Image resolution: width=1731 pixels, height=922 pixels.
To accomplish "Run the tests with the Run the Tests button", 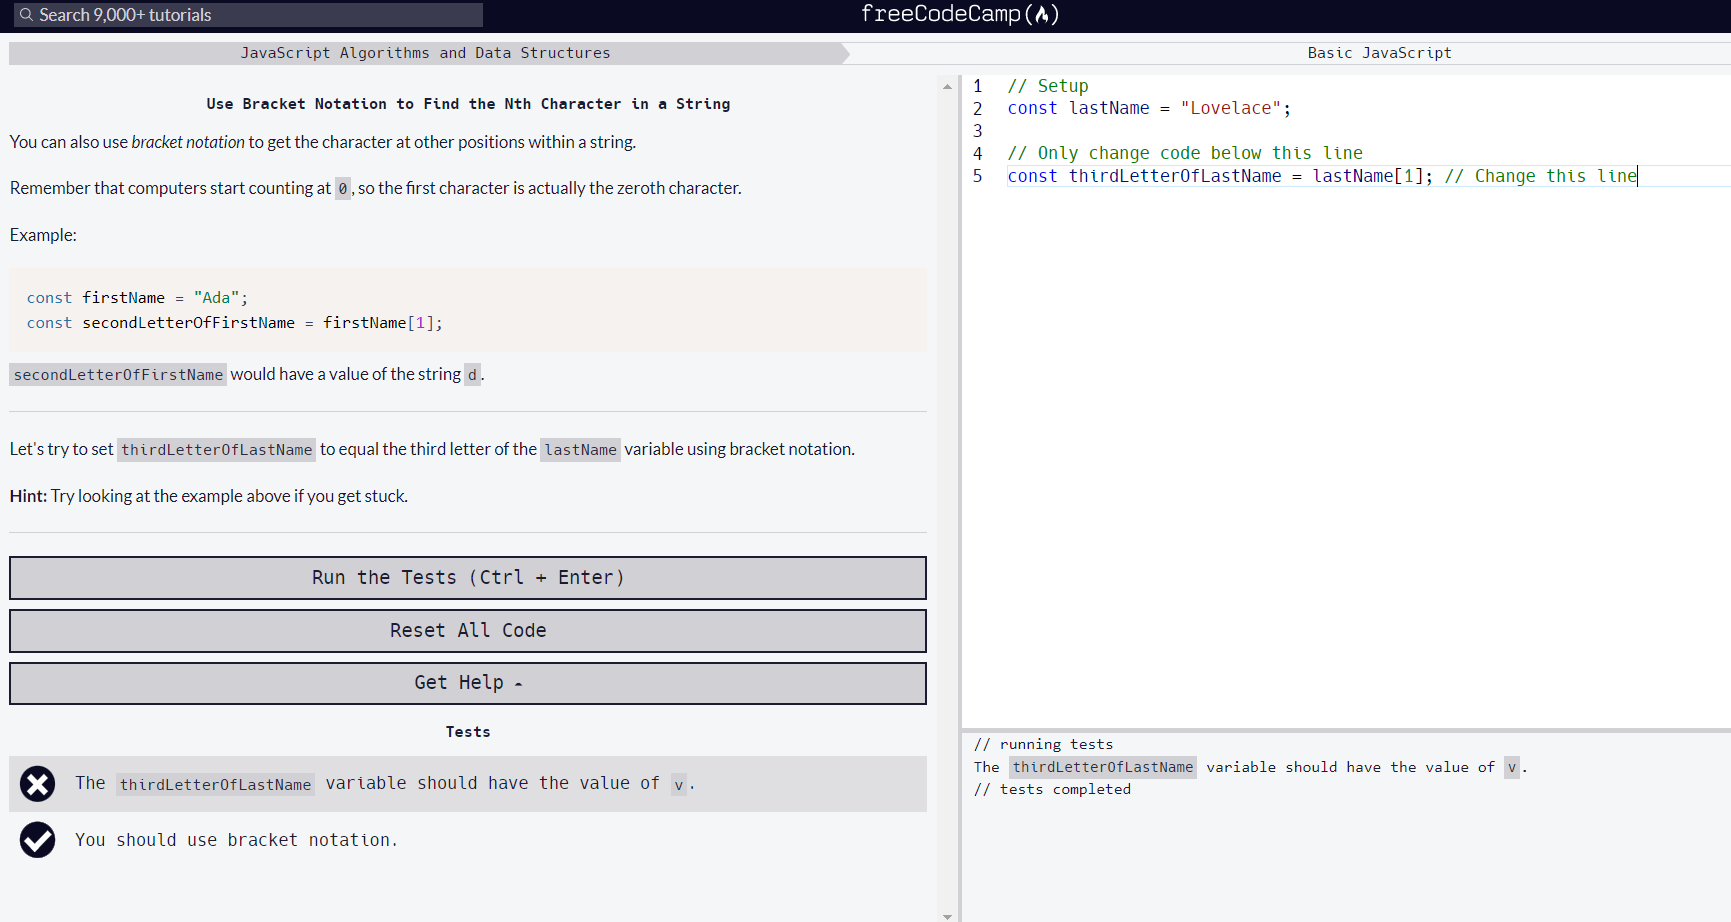I will click(x=467, y=577).
